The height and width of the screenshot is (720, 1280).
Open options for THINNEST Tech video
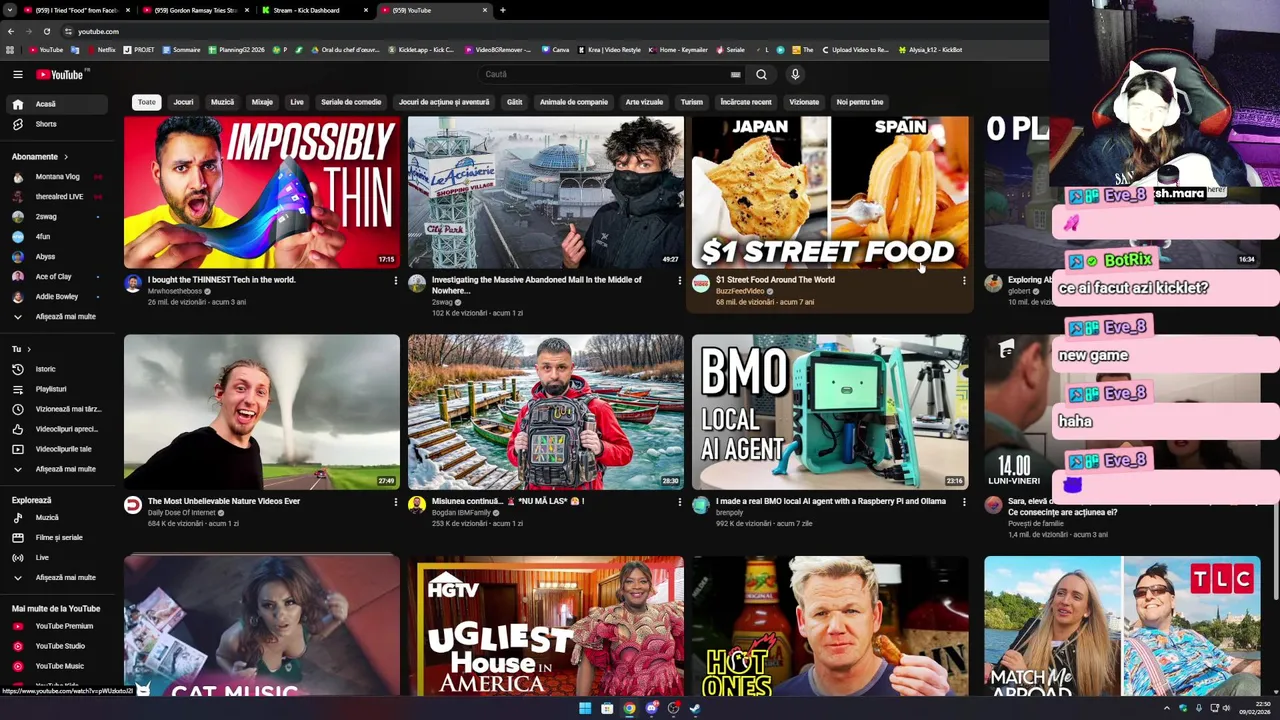[x=396, y=281]
